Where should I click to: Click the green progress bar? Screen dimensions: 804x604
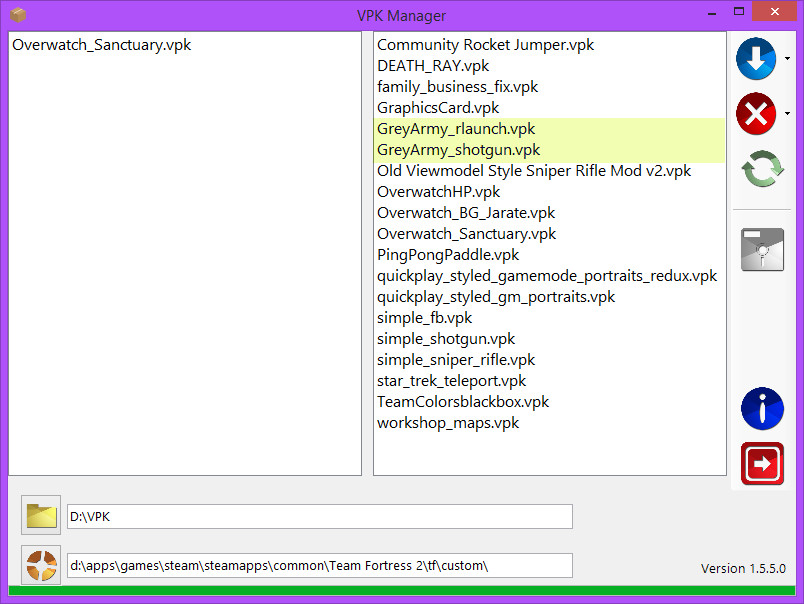(x=400, y=589)
